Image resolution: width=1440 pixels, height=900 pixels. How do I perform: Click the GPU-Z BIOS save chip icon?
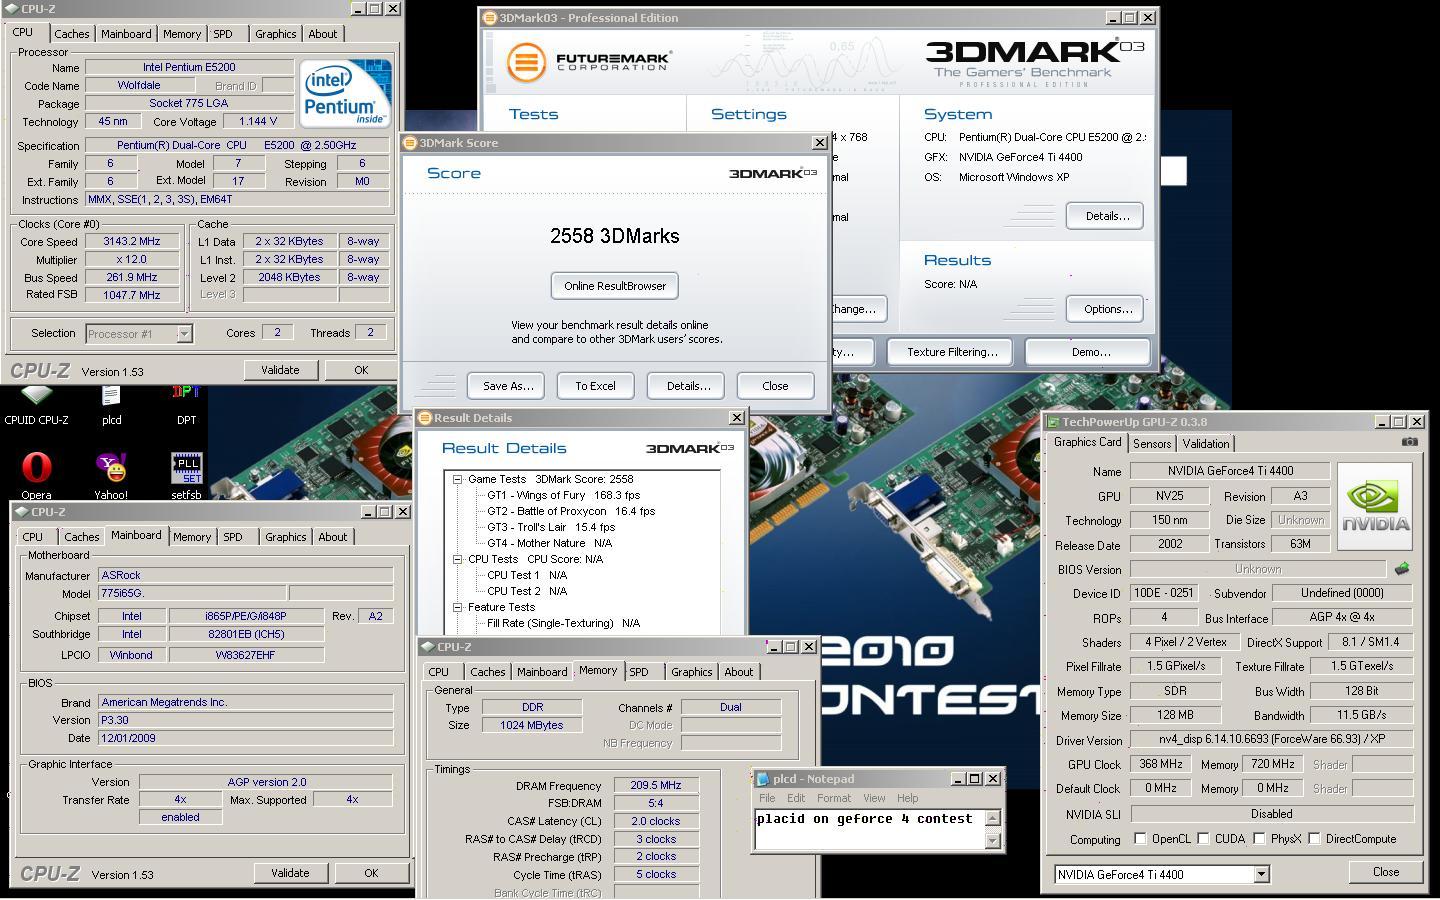(x=1402, y=569)
